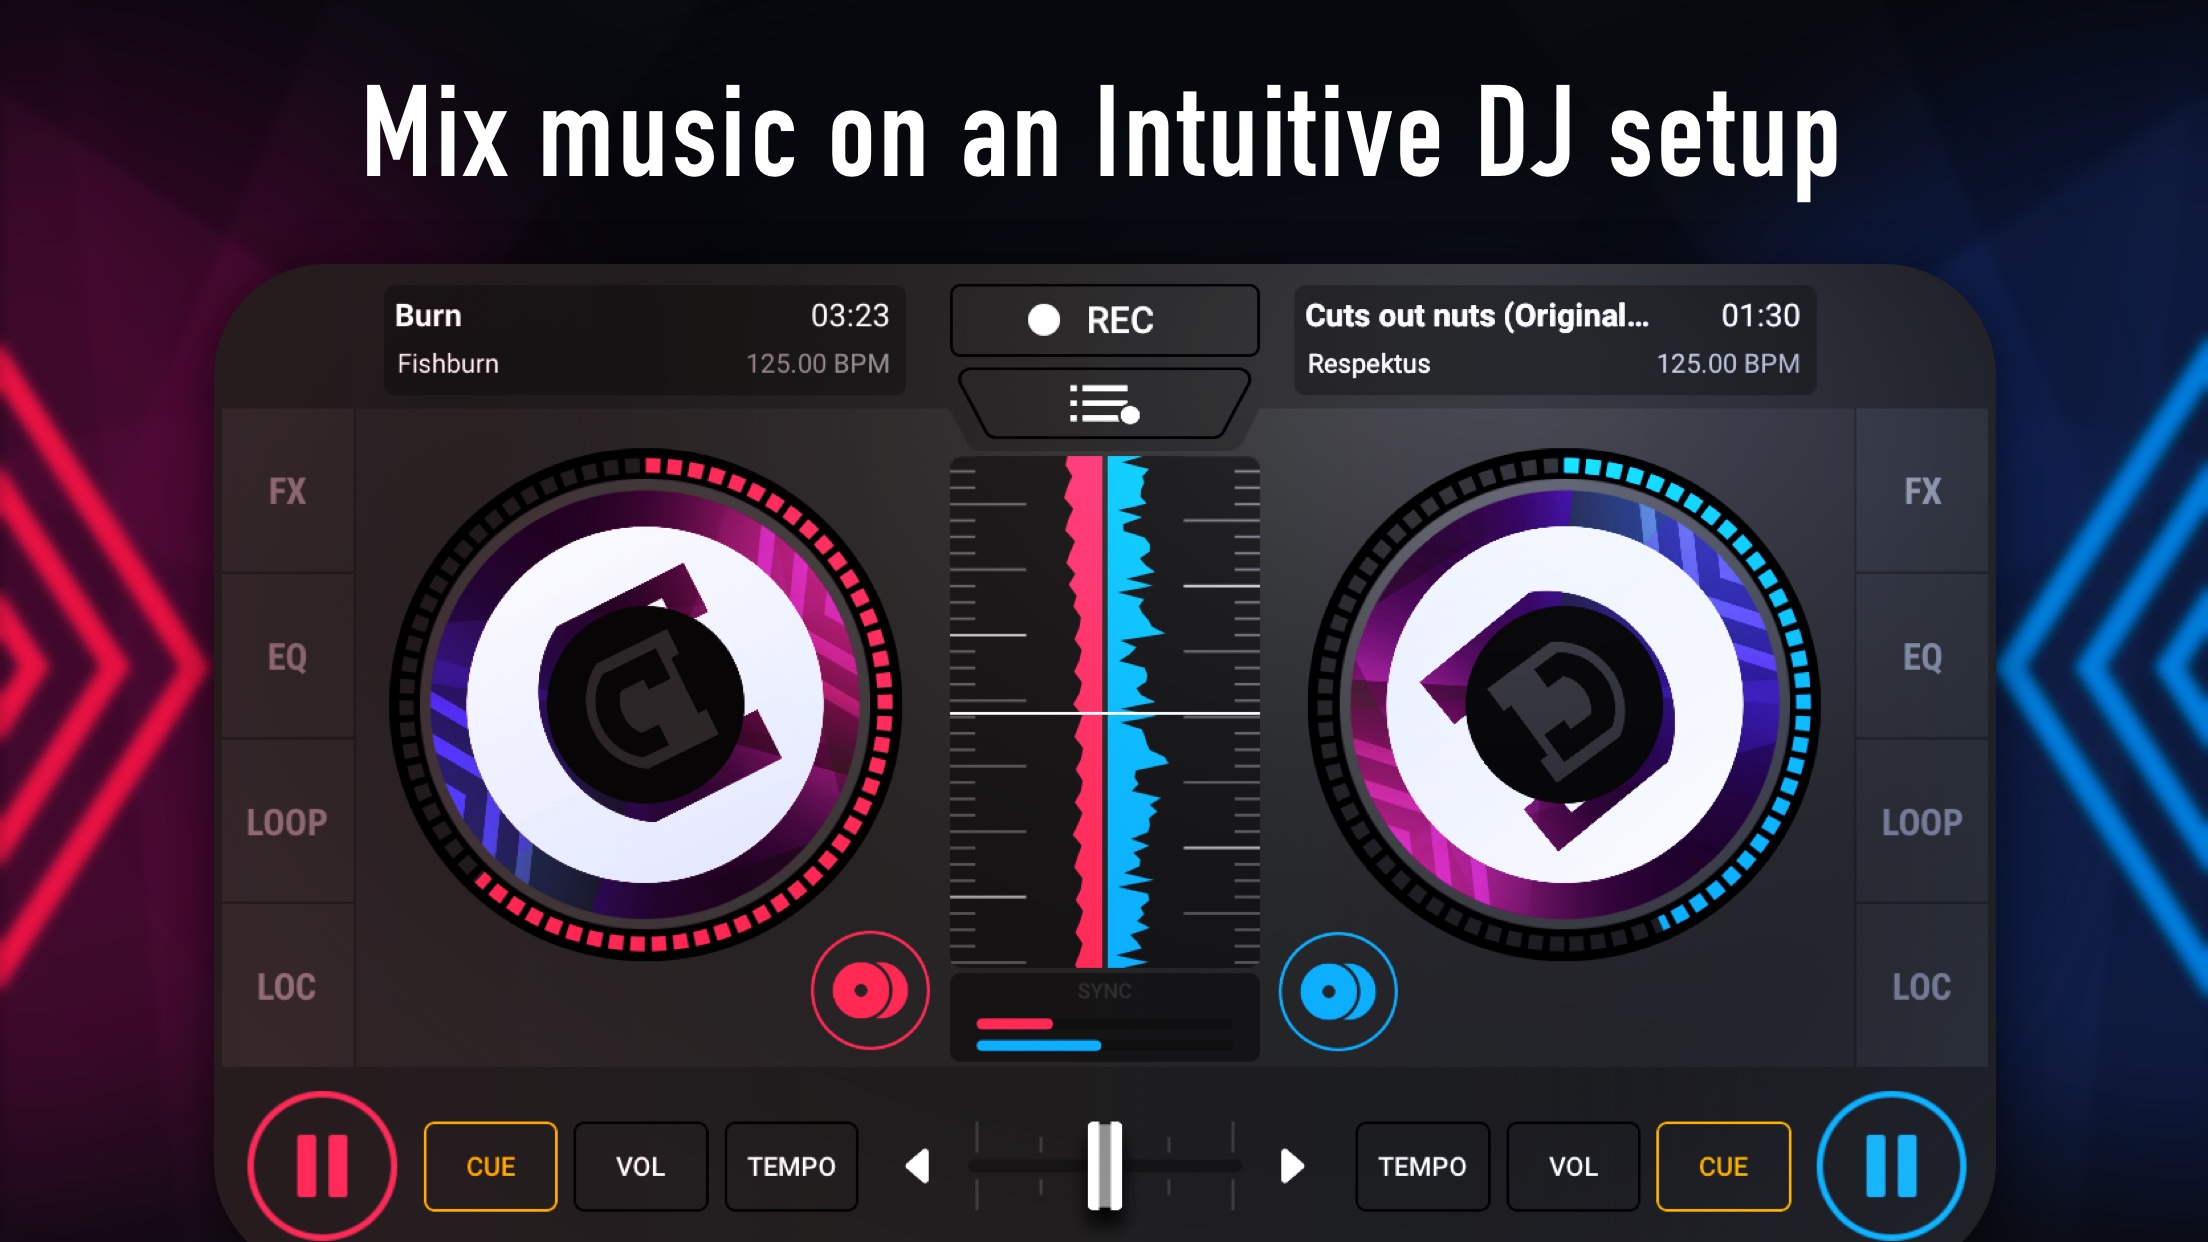
Task: Open the left deck FX tab
Action: (287, 491)
